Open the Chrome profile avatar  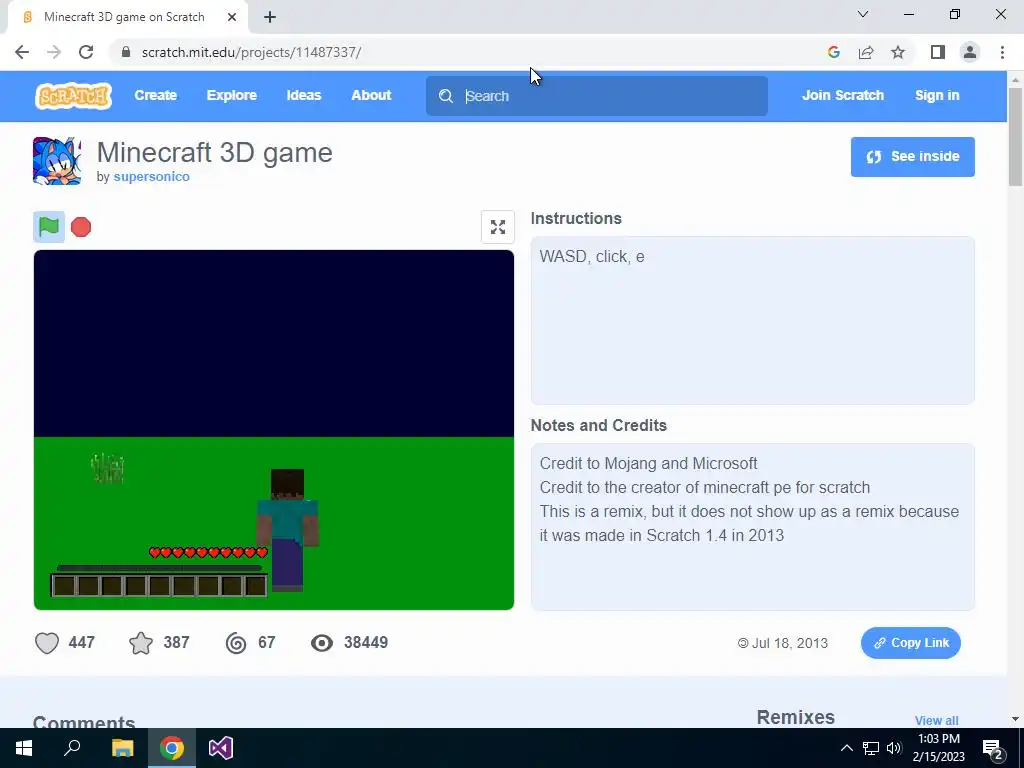pos(970,52)
